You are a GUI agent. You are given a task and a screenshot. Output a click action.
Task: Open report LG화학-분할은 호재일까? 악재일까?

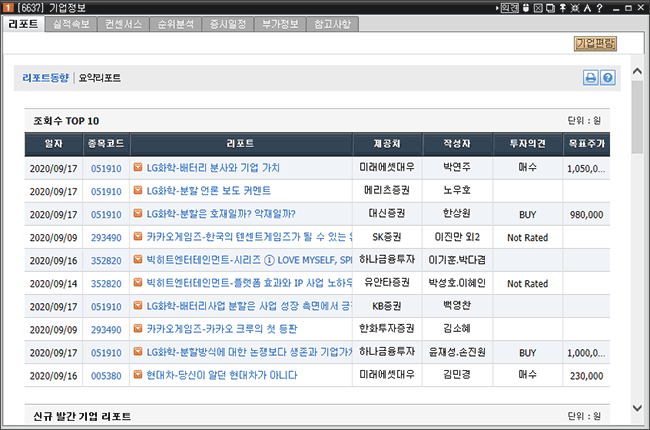point(221,214)
